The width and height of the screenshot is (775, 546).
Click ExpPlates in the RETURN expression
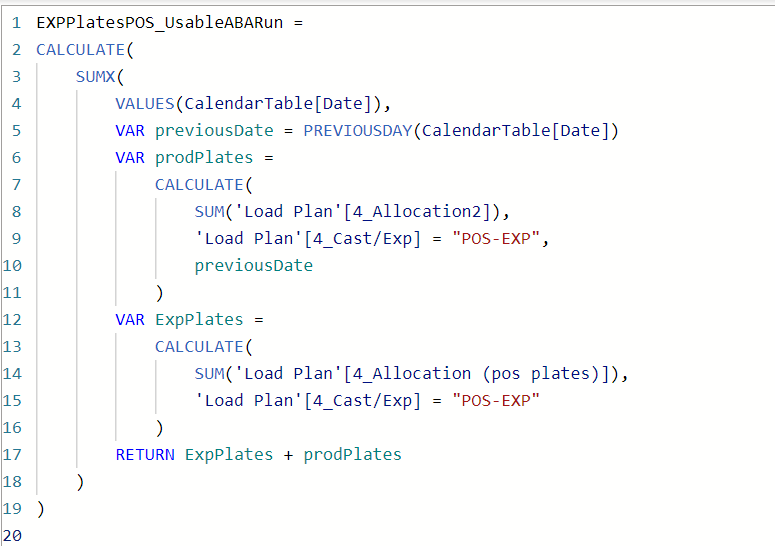tap(229, 455)
